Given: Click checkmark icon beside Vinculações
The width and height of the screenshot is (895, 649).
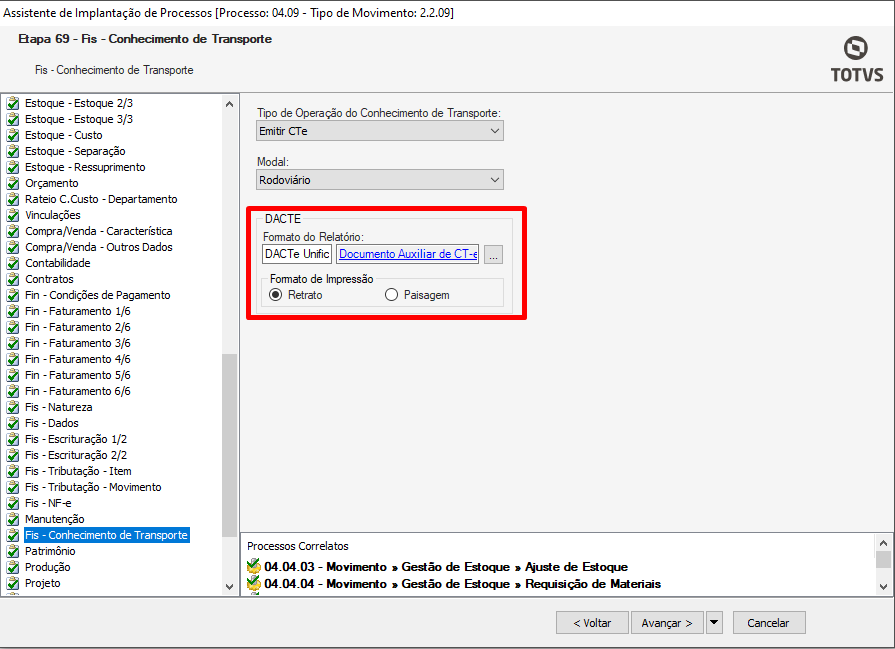Looking at the screenshot, I should [x=13, y=215].
